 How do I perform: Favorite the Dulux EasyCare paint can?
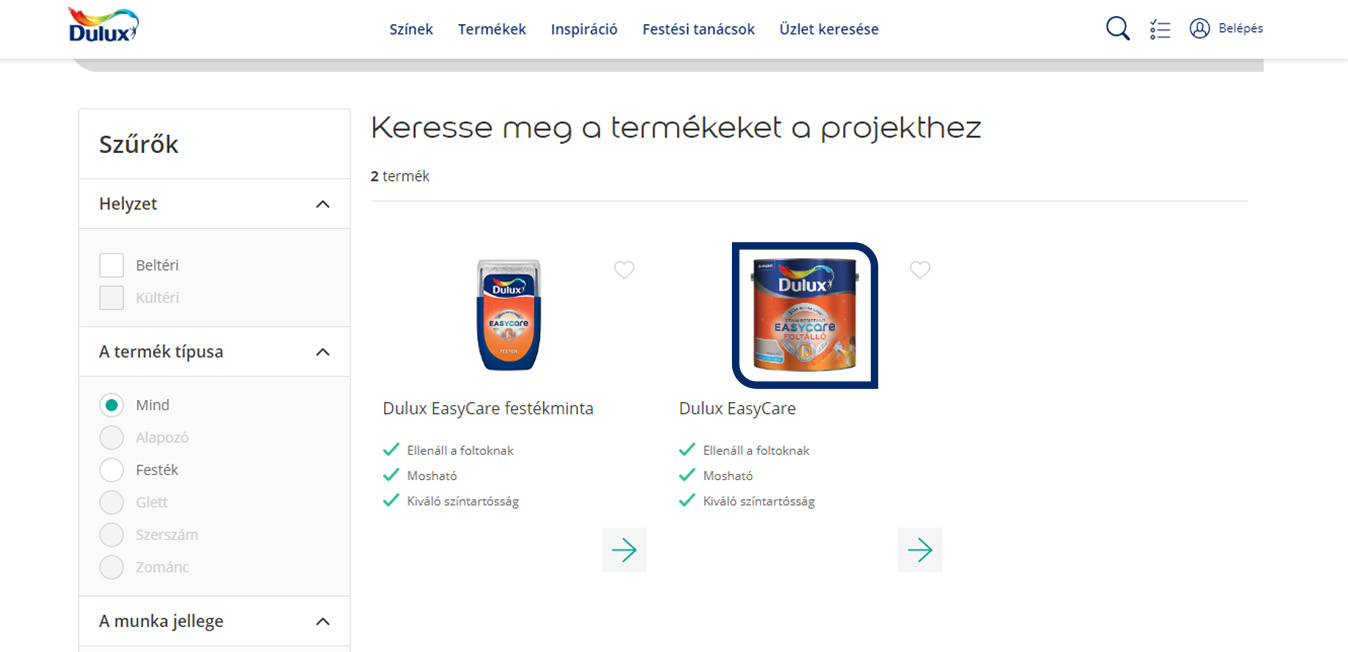[920, 270]
